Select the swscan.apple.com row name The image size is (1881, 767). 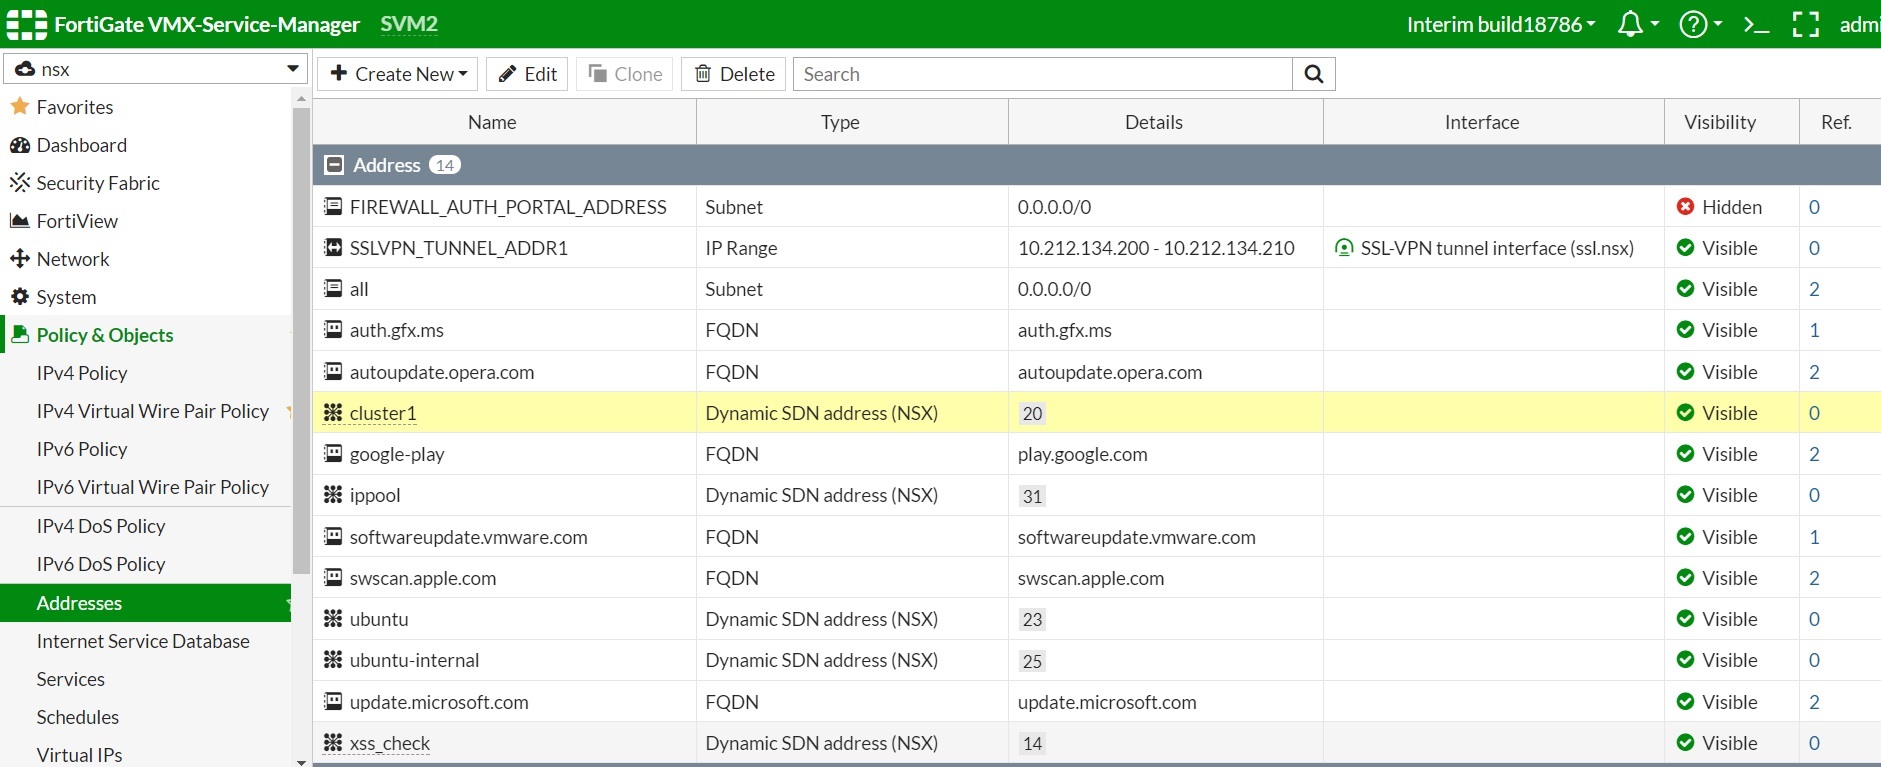[x=423, y=578]
